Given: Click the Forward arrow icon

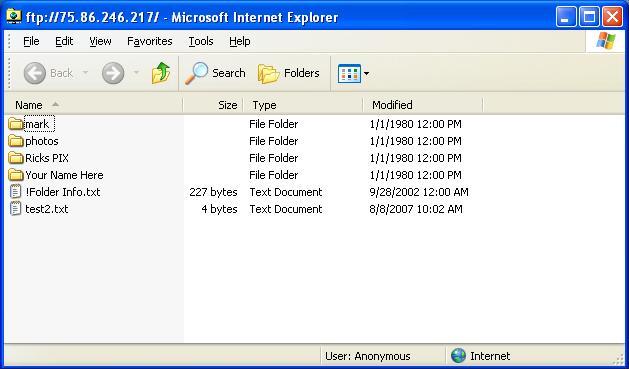Looking at the screenshot, I should click(x=113, y=73).
